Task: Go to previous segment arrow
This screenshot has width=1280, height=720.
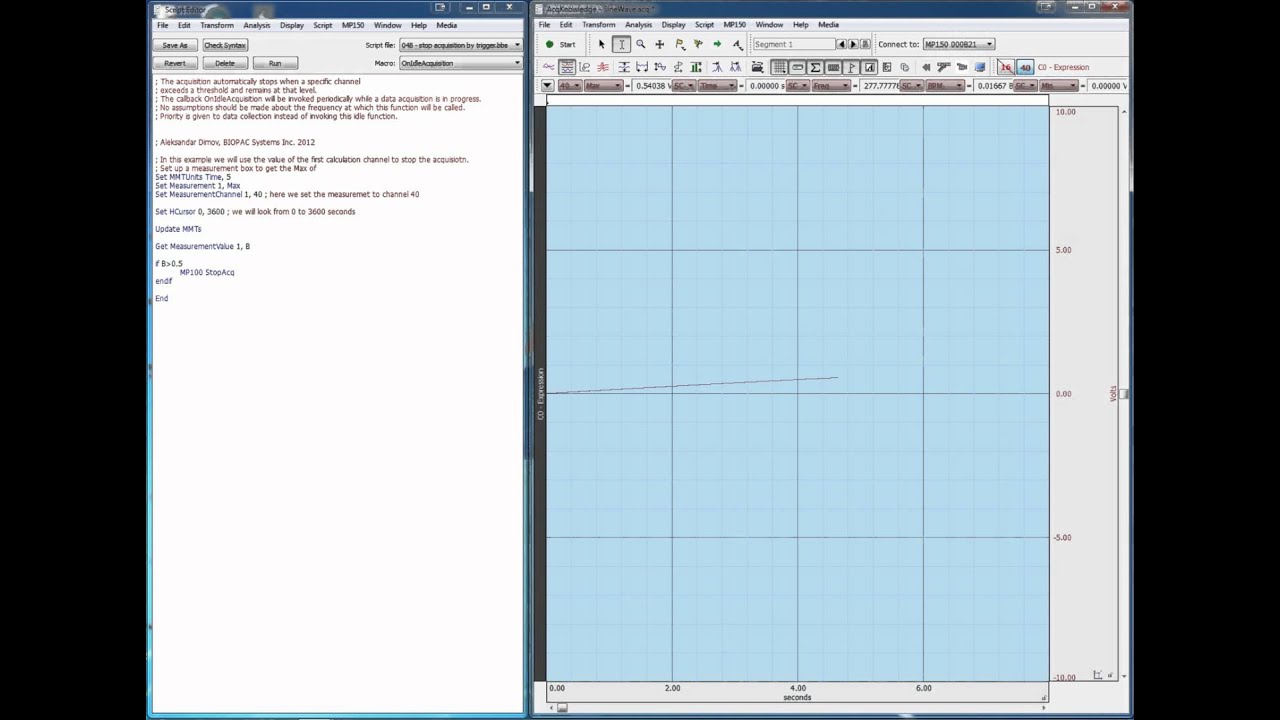Action: coord(841,44)
